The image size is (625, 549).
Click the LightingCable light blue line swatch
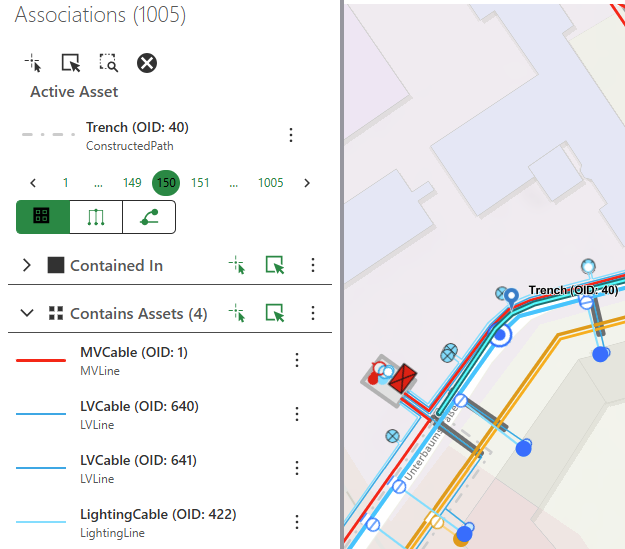click(x=41, y=522)
